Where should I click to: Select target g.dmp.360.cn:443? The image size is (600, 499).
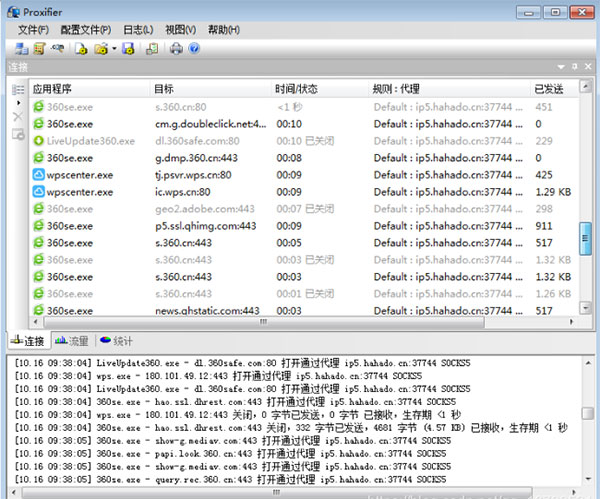196,158
